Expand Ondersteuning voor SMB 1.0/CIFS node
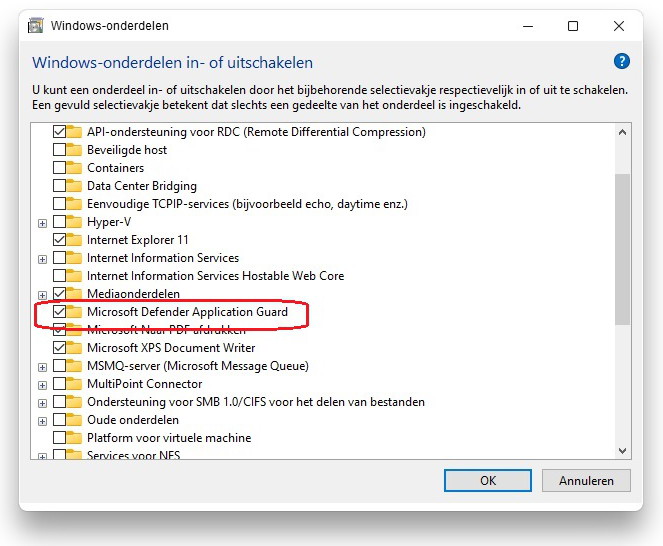Image resolution: width=663 pixels, height=546 pixels. click(42, 403)
